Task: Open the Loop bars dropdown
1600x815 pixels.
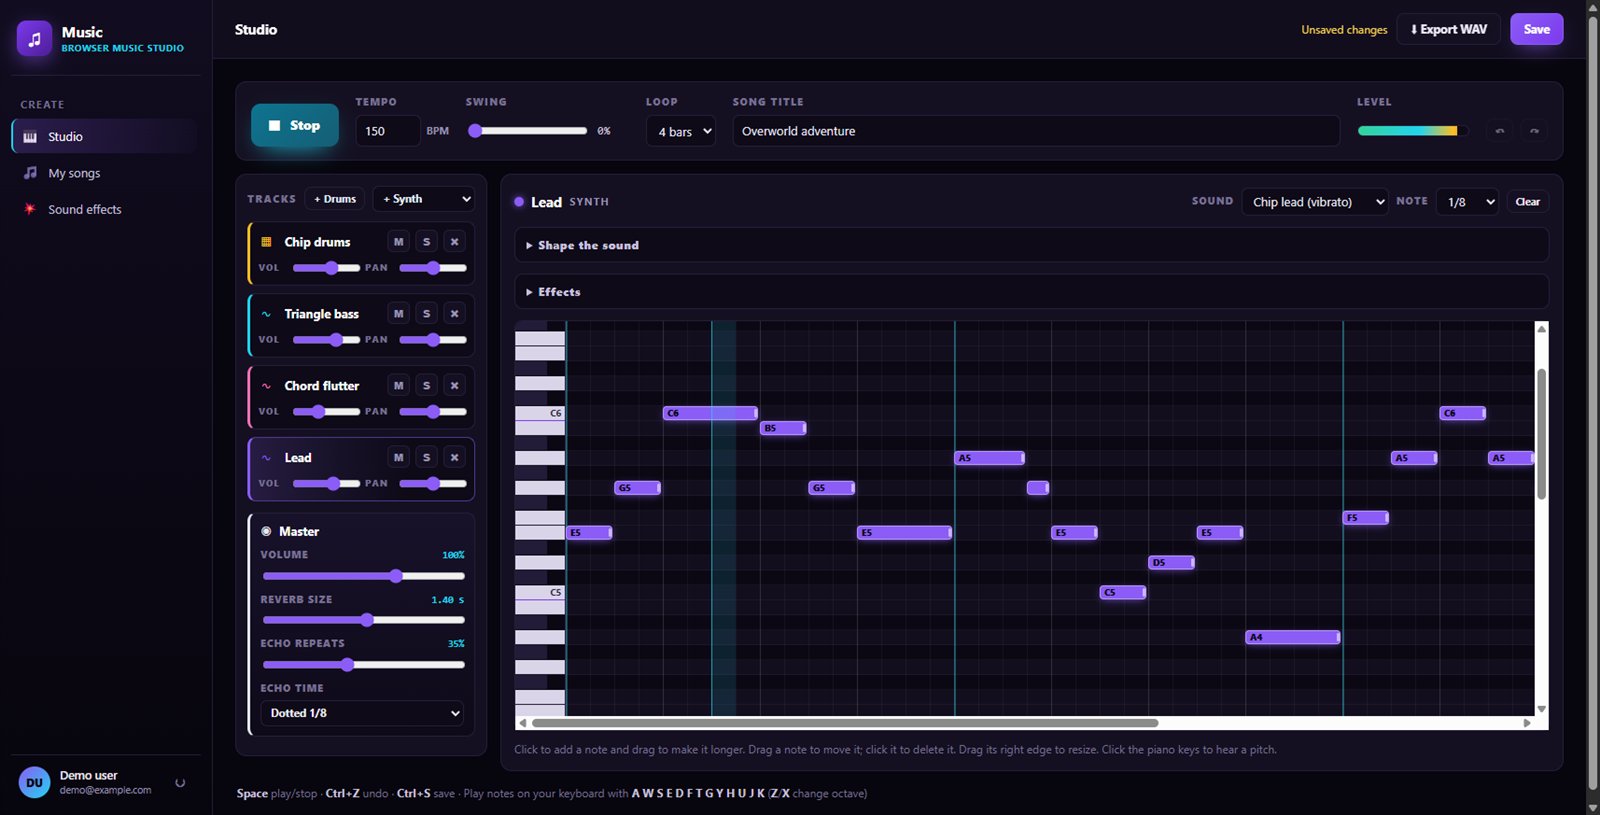Action: click(x=681, y=131)
